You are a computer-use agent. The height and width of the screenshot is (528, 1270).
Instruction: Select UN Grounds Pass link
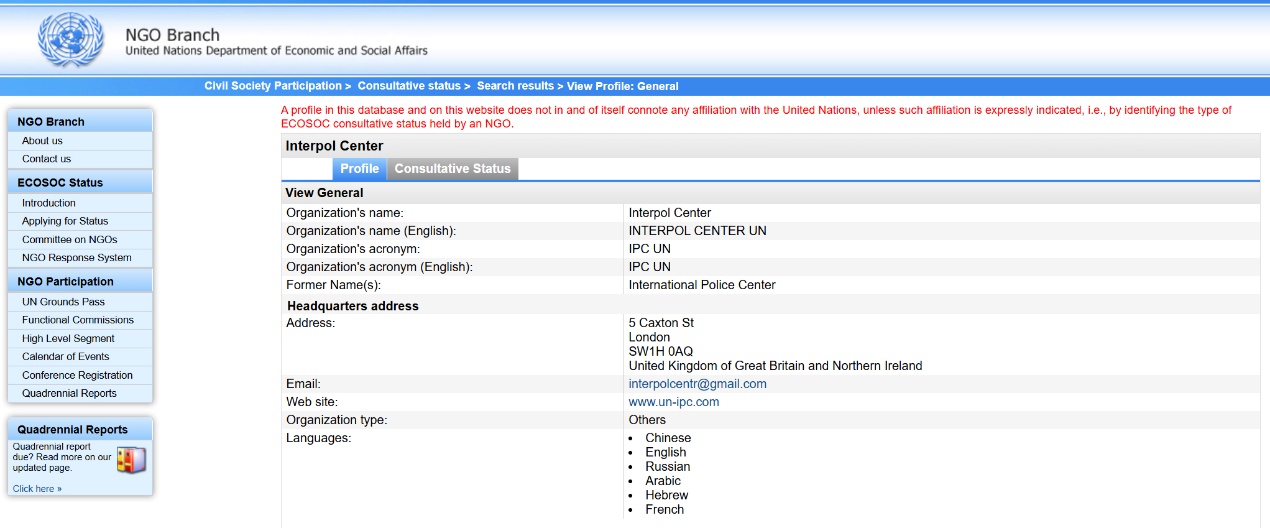(x=63, y=302)
